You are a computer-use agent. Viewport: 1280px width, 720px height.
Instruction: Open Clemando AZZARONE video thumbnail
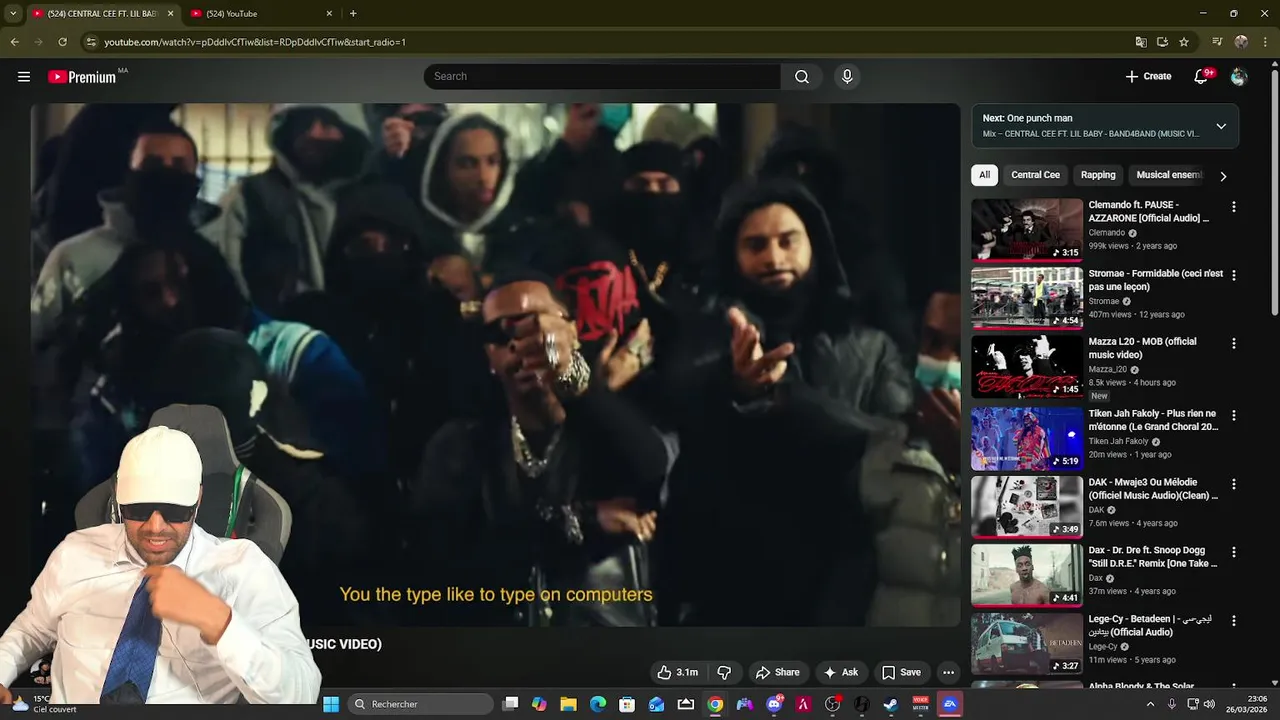coord(1027,229)
